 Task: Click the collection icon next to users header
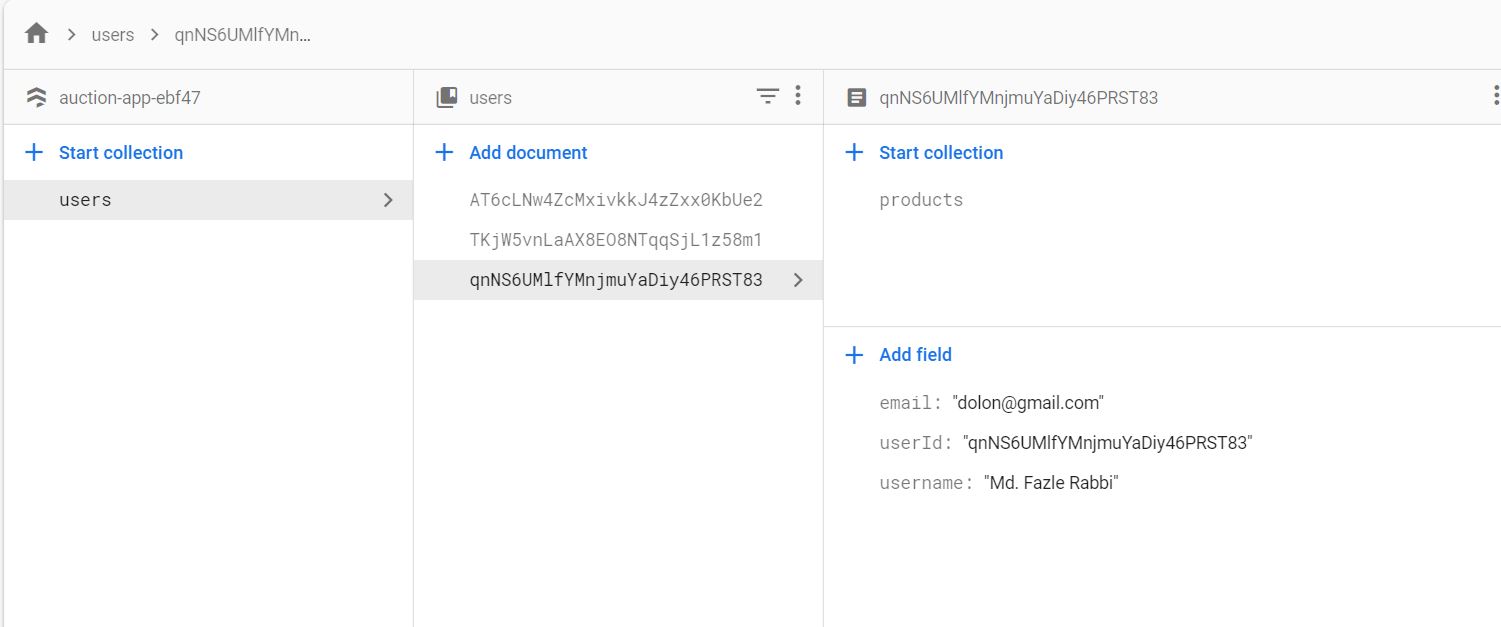point(447,97)
